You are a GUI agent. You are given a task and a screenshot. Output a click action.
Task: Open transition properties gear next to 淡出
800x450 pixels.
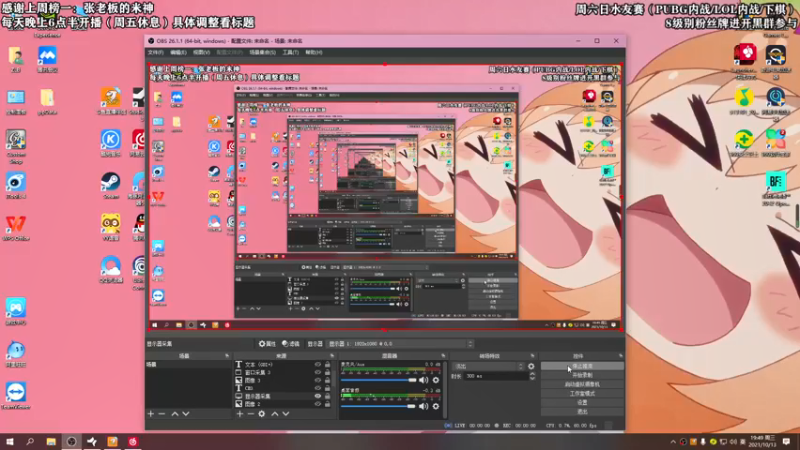click(531, 366)
